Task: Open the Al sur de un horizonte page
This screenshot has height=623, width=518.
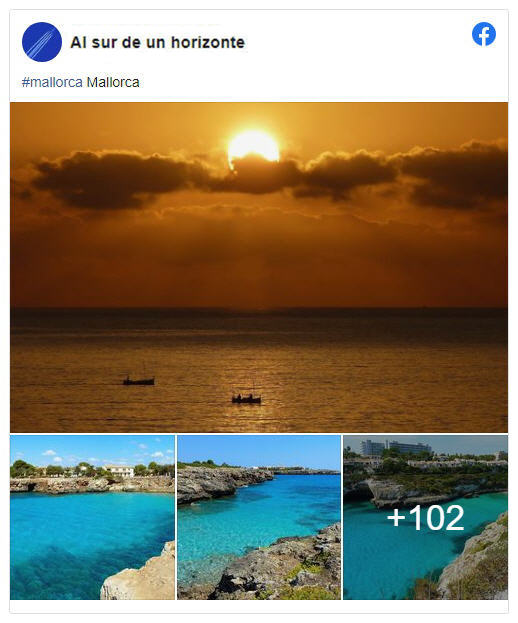Action: point(157,42)
